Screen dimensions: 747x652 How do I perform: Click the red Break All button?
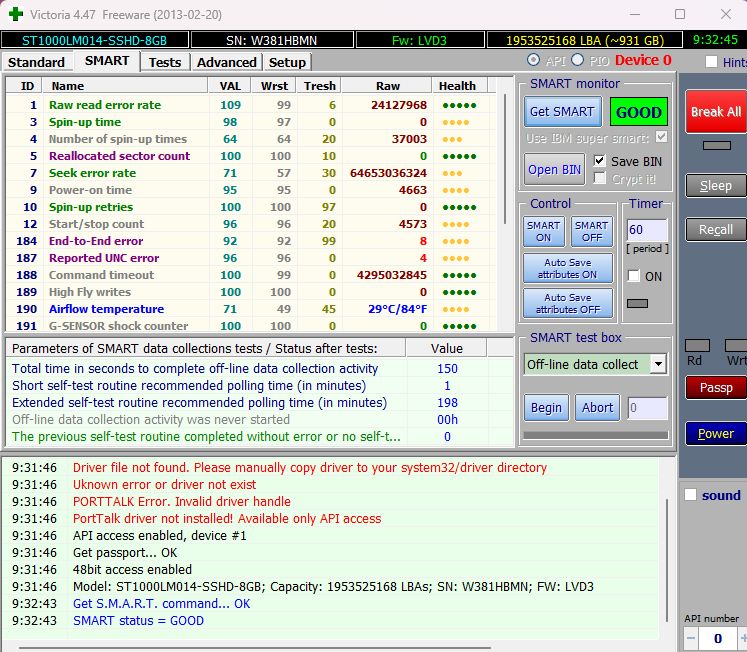coord(716,111)
